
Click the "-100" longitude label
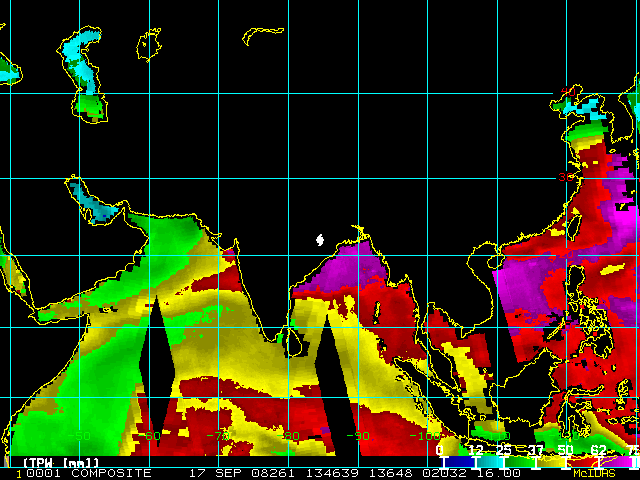click(424, 436)
